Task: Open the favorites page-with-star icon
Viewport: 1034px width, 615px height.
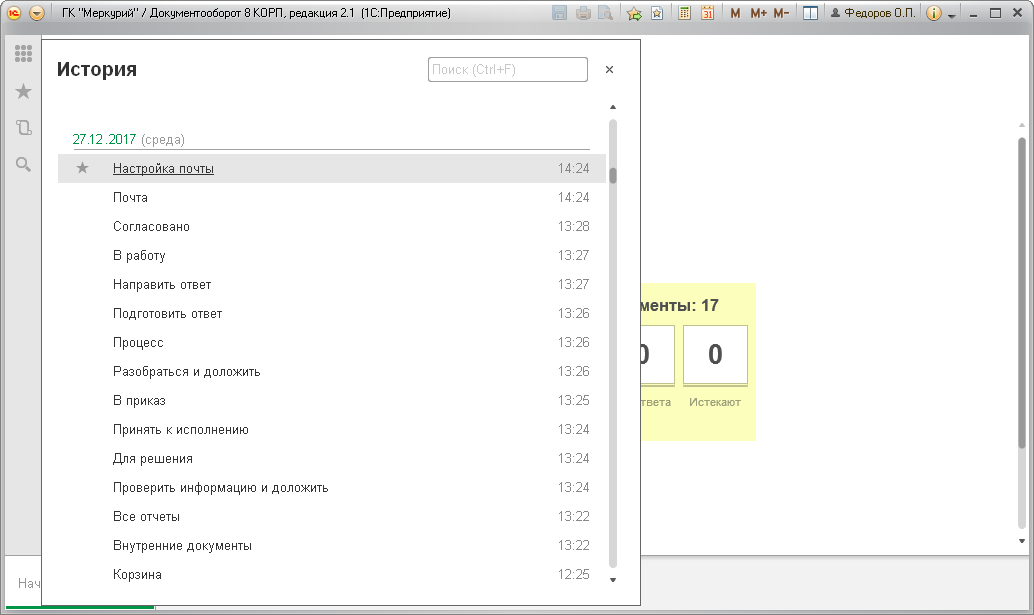Action: click(657, 13)
